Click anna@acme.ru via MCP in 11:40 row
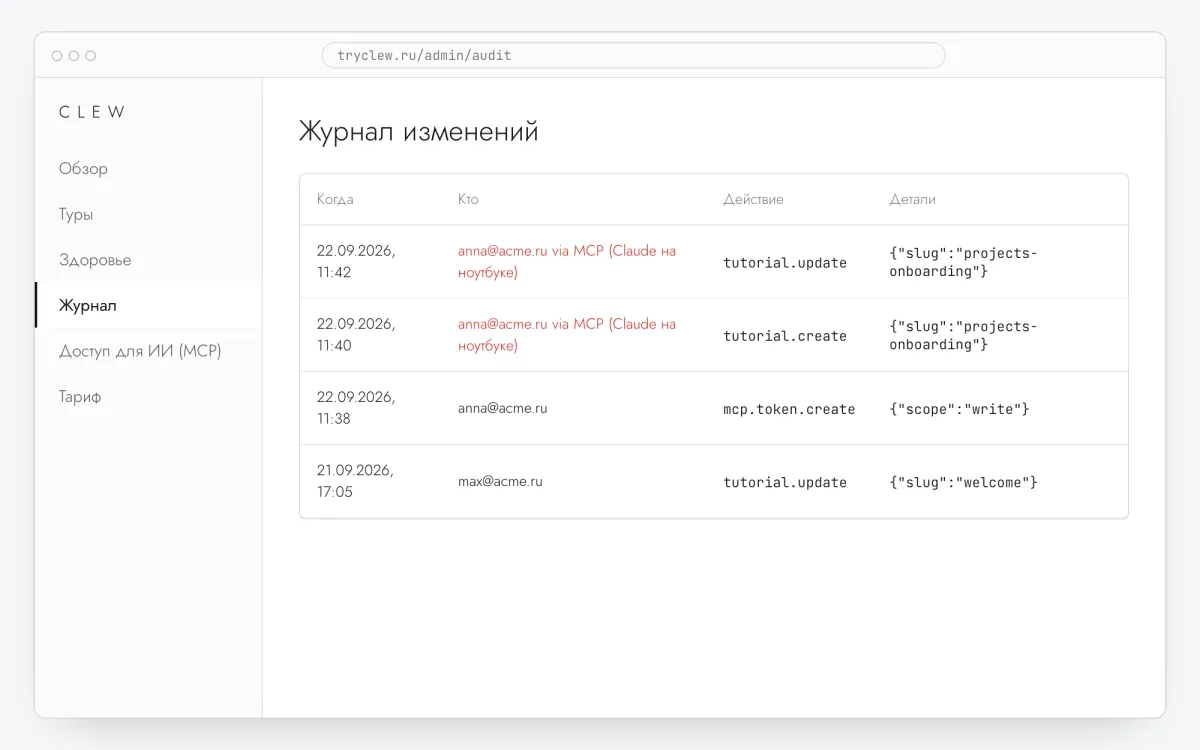 567,335
